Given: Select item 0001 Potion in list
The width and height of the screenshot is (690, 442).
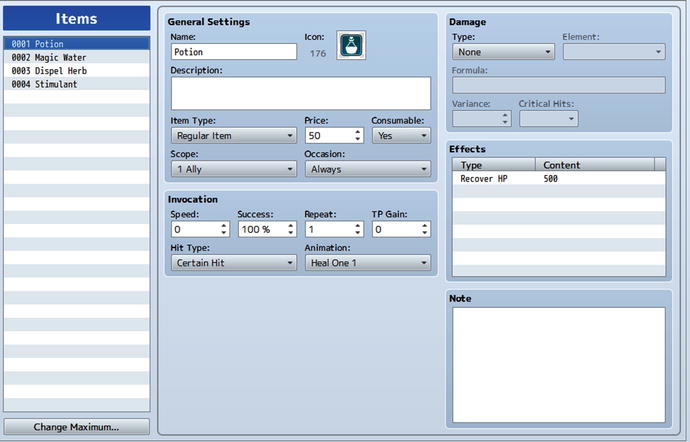Looking at the screenshot, I should click(x=77, y=44).
